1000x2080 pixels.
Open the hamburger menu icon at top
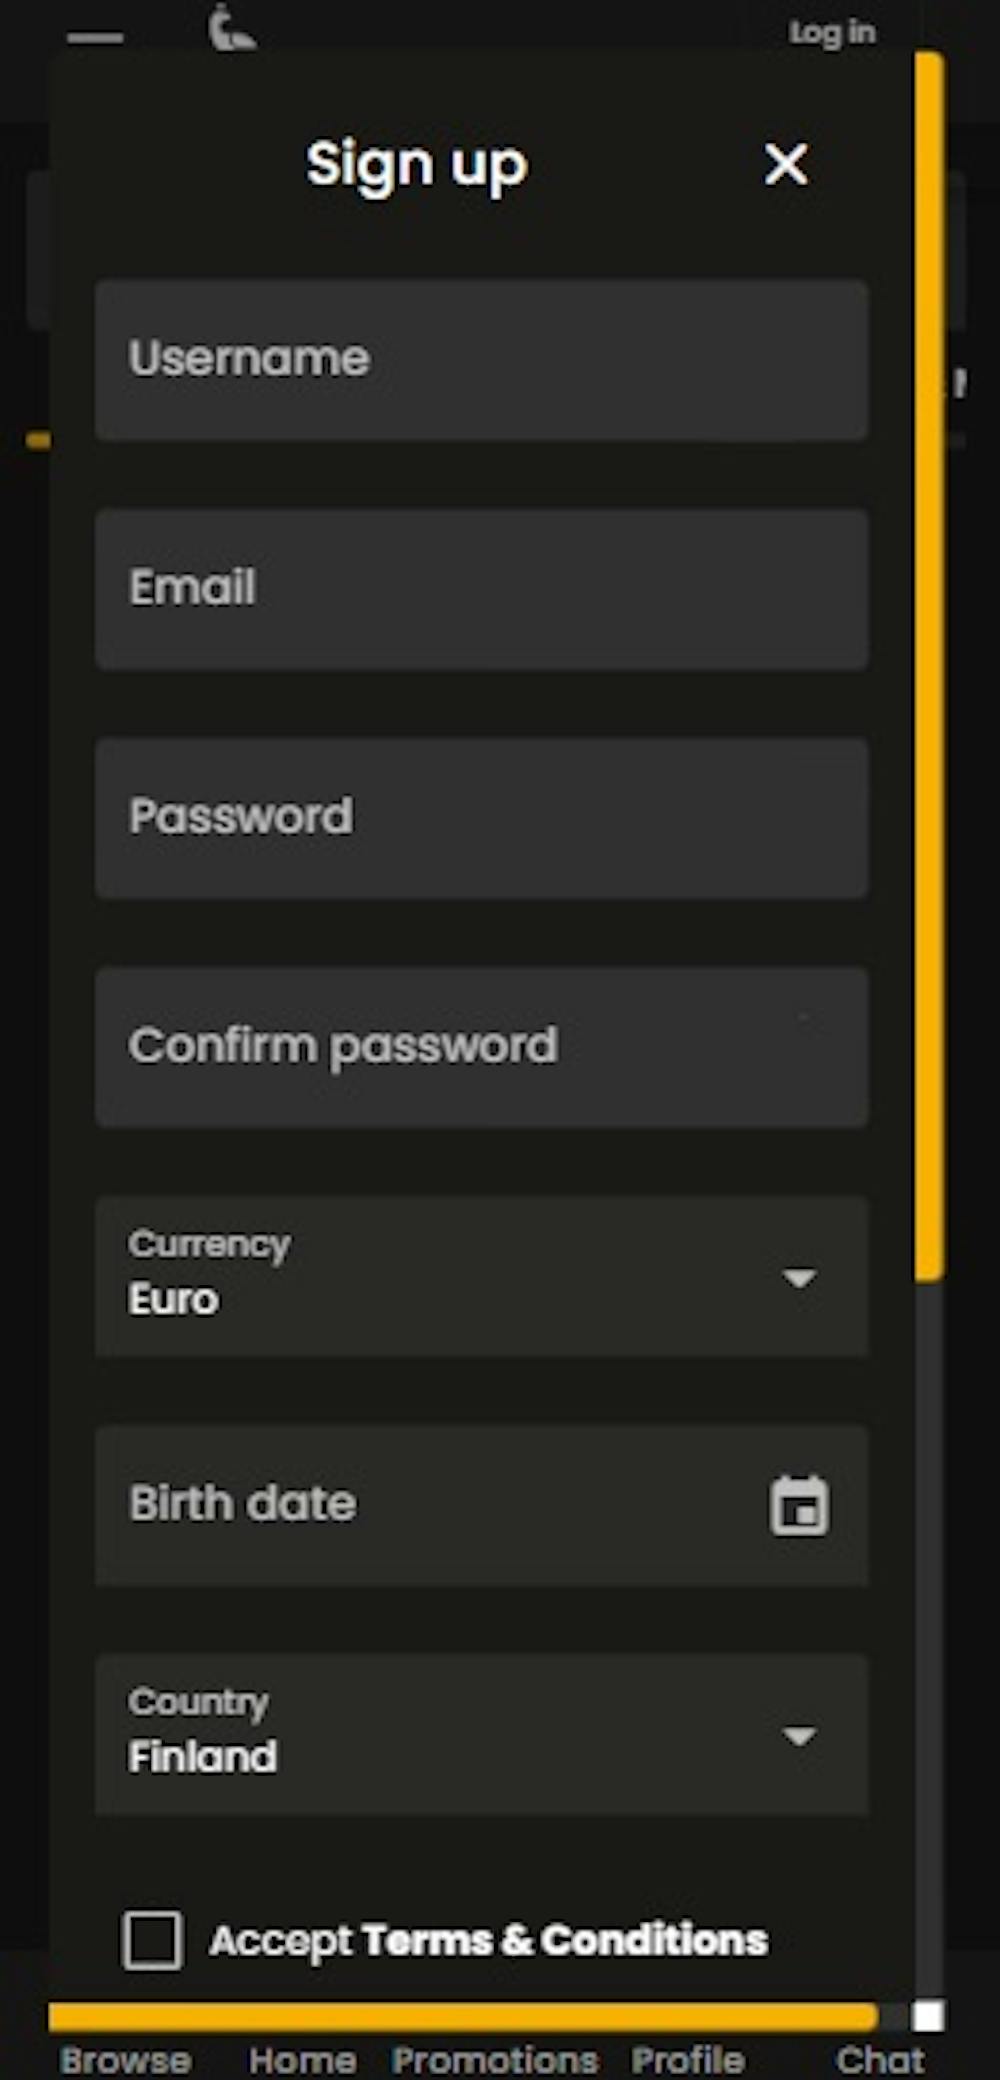coord(96,38)
